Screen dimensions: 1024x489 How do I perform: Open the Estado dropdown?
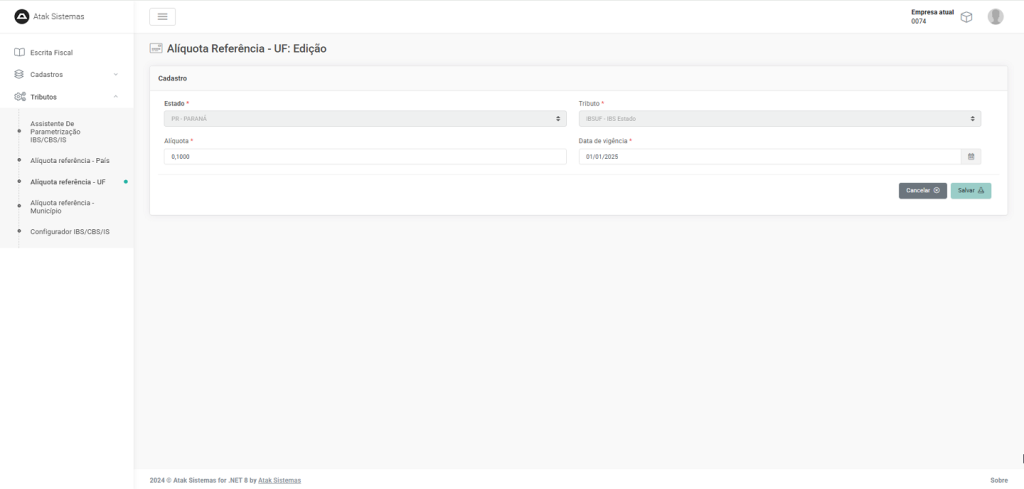365,119
